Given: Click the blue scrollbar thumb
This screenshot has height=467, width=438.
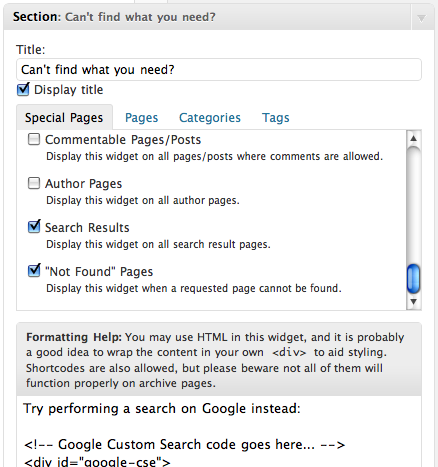Looking at the screenshot, I should (414, 279).
